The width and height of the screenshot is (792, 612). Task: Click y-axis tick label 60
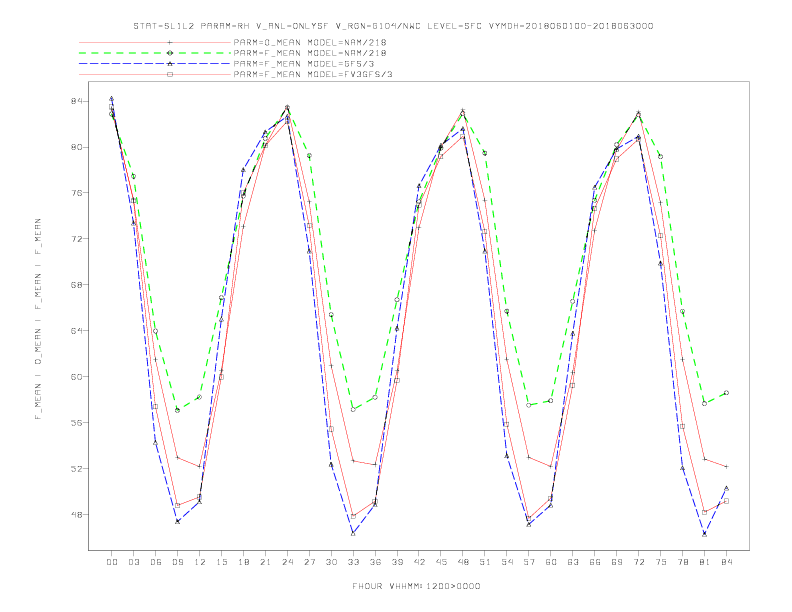pyautogui.click(x=76, y=377)
